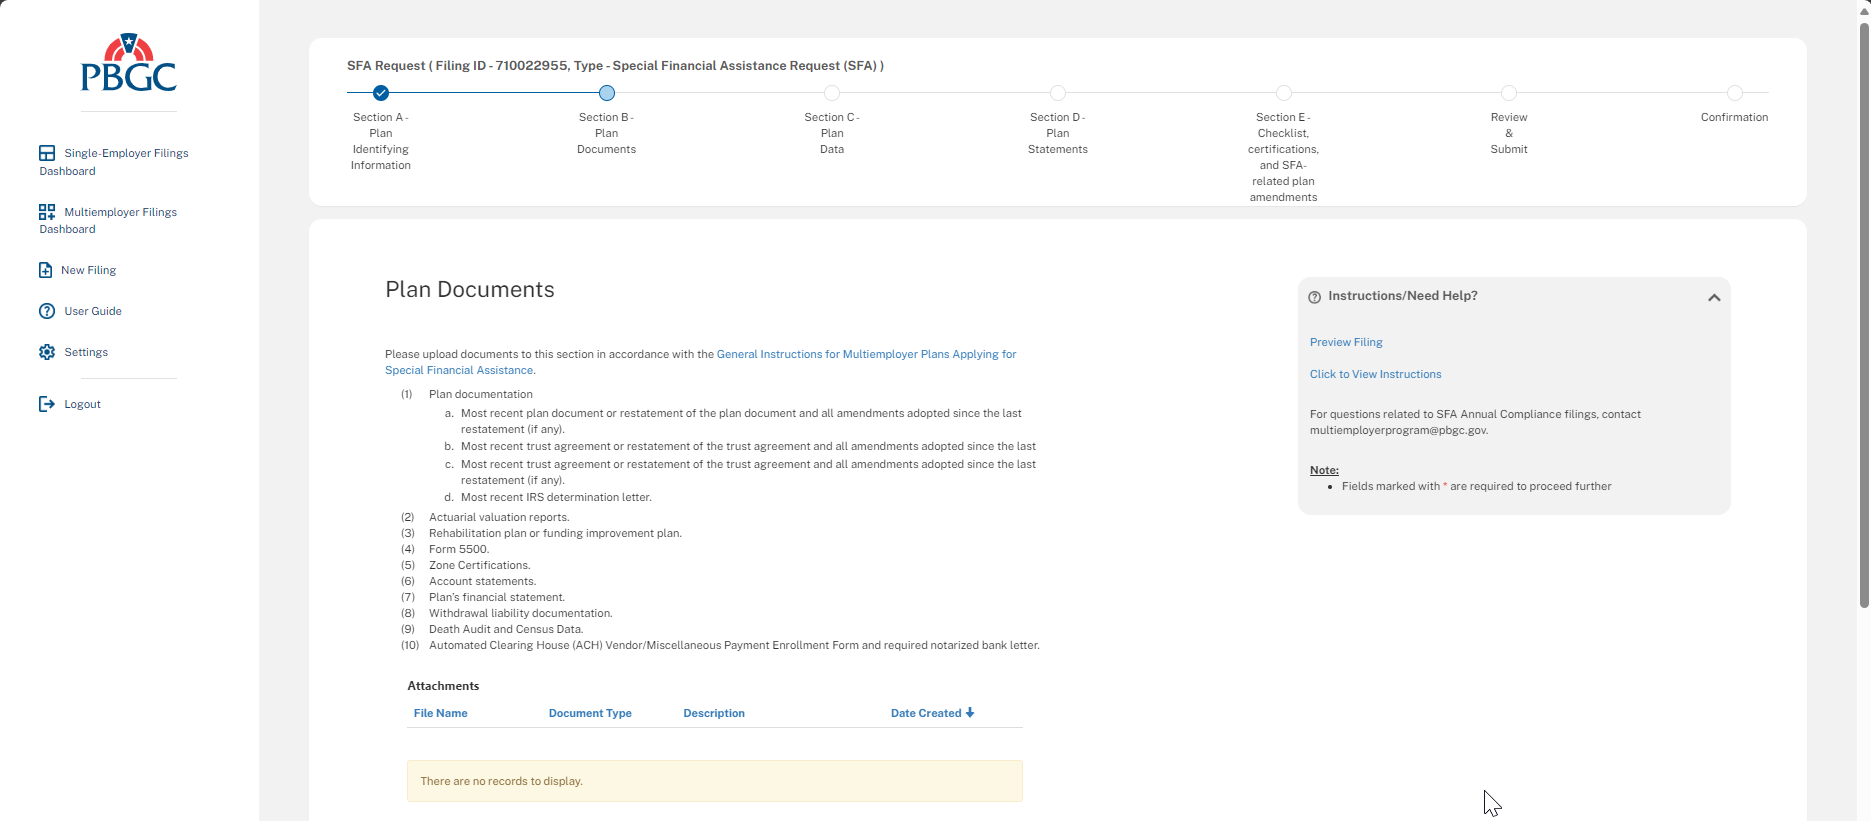Click the New Filing document icon

click(x=45, y=270)
